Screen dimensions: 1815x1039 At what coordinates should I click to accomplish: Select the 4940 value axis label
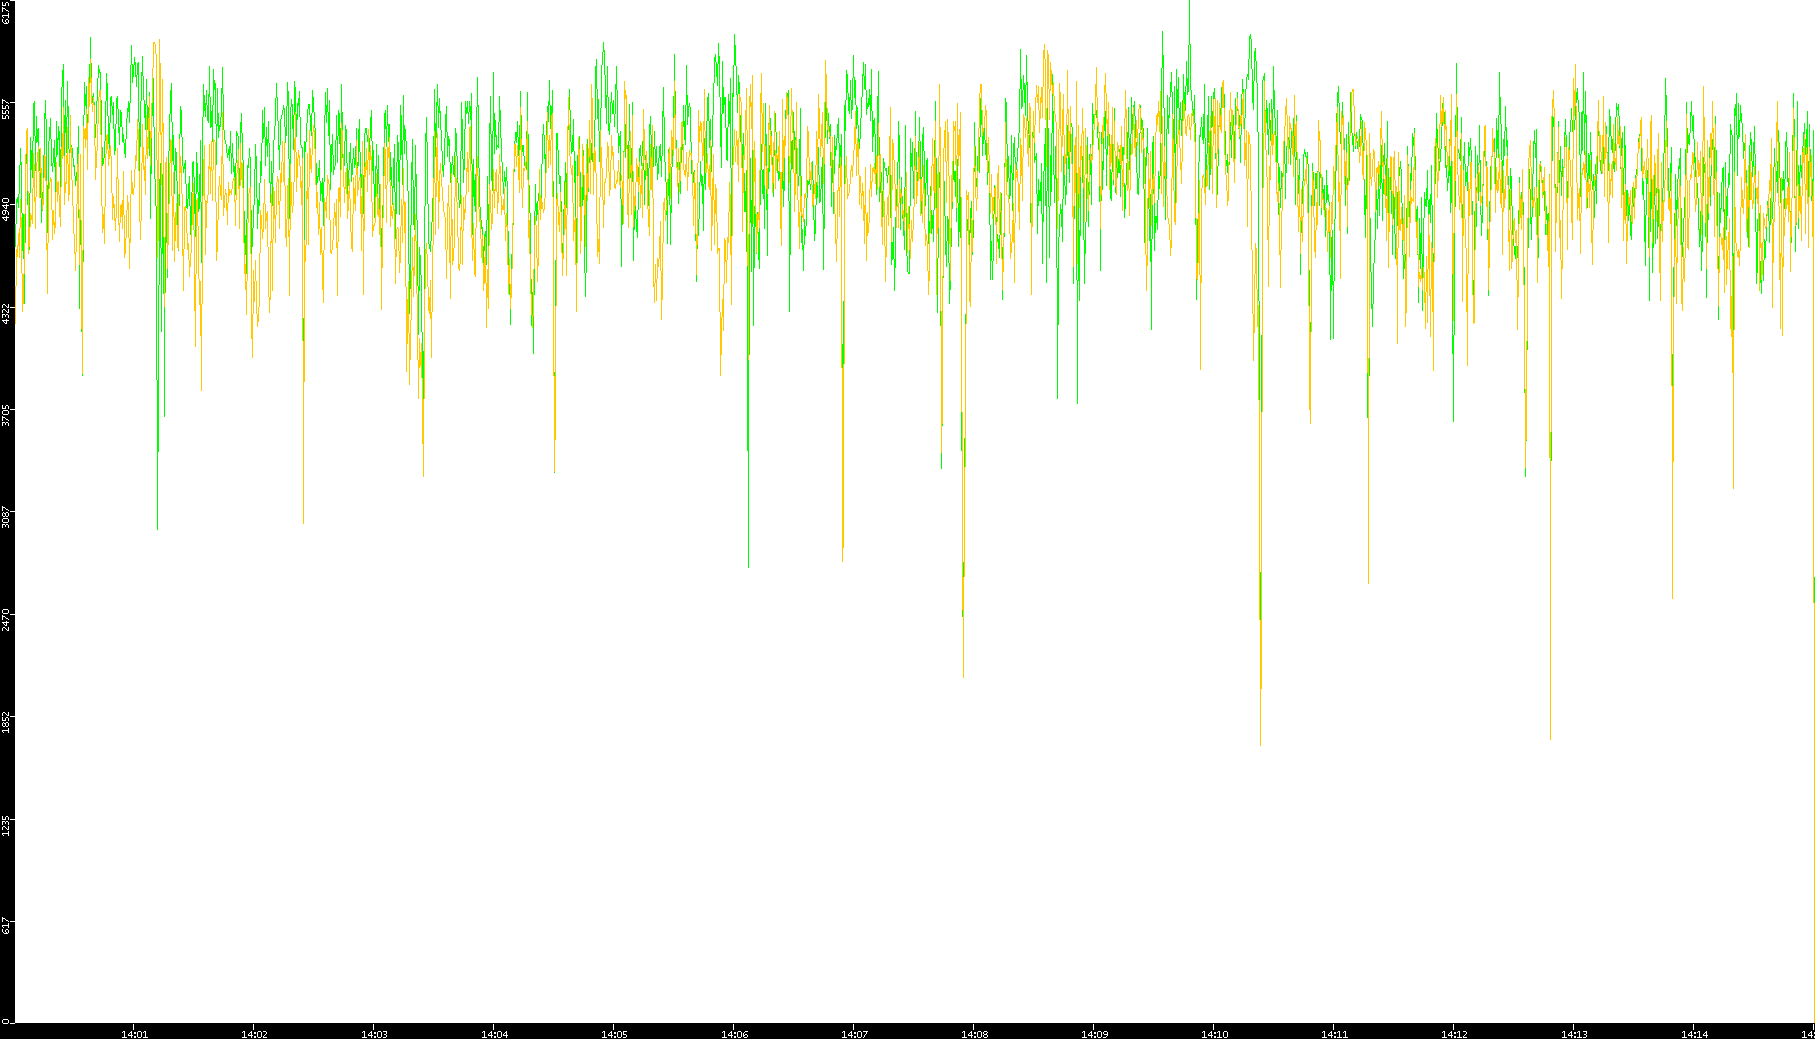click(x=6, y=210)
